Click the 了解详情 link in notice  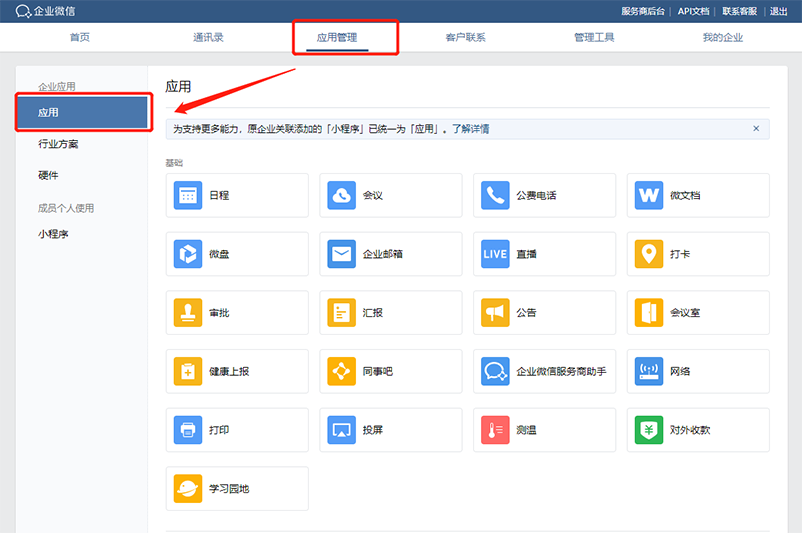pos(471,129)
